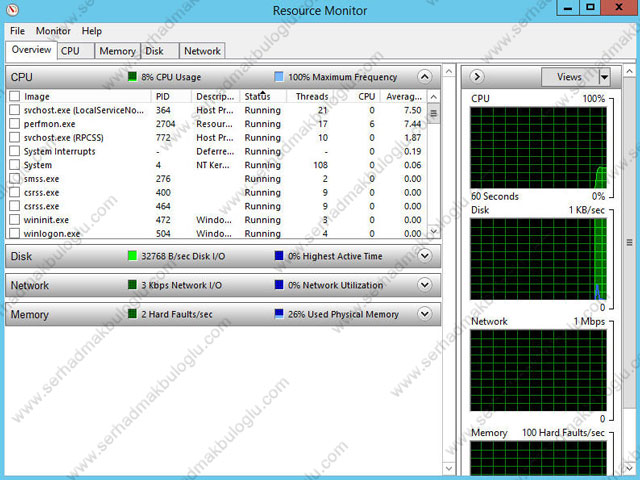Click the Memory section header label
Screen dimensions: 640x480
point(29,314)
